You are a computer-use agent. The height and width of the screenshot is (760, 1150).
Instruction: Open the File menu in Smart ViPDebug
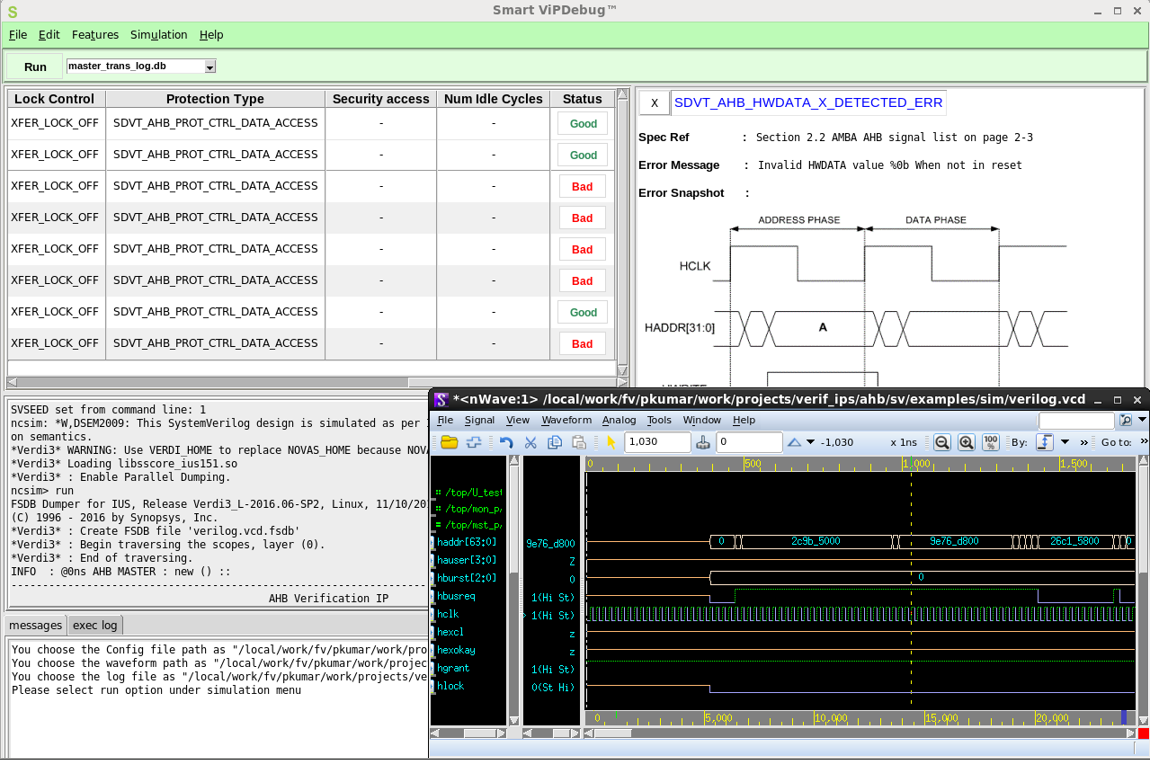tap(18, 34)
